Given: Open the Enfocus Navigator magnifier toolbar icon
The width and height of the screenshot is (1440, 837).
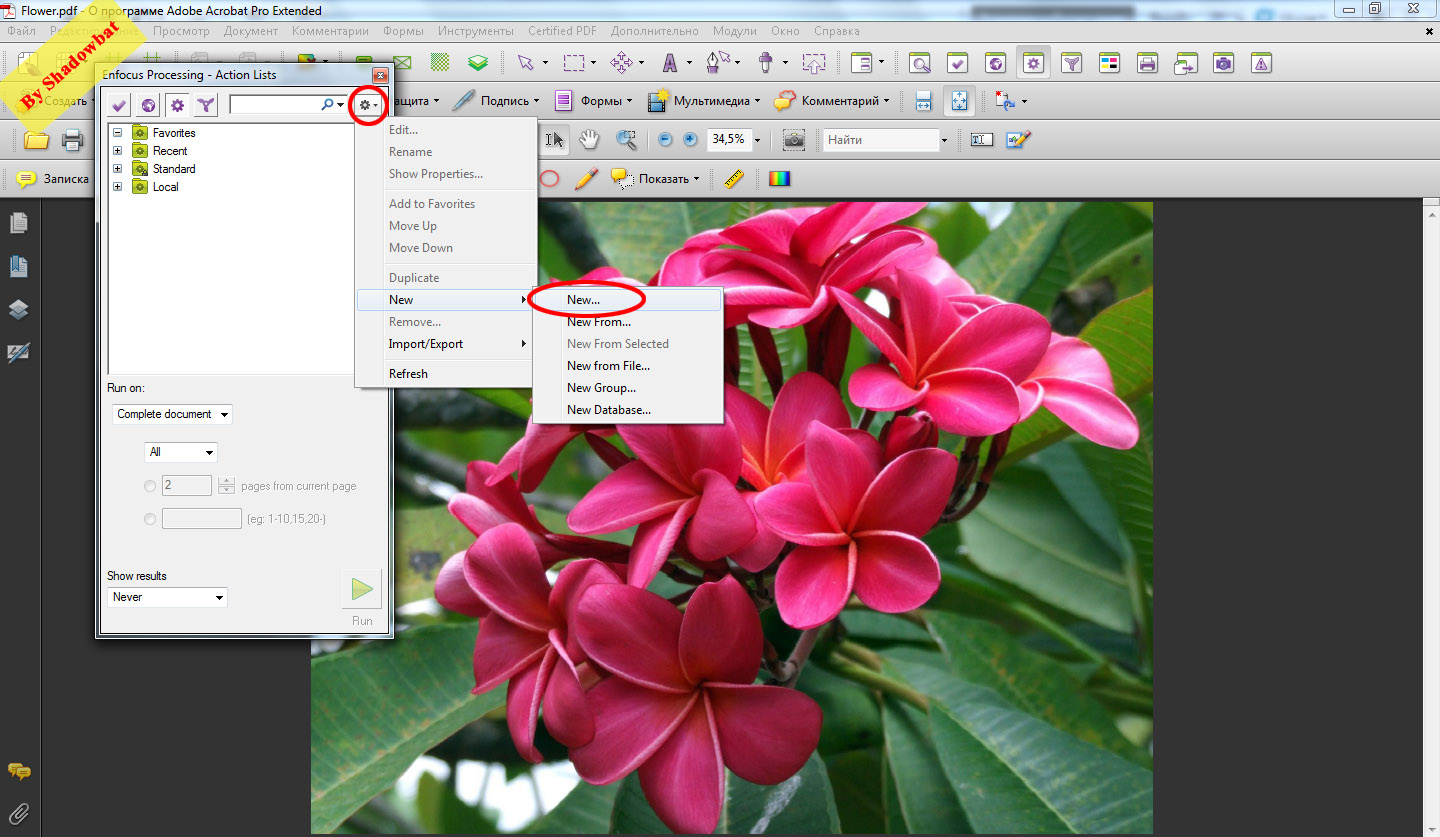Looking at the screenshot, I should click(x=920, y=63).
